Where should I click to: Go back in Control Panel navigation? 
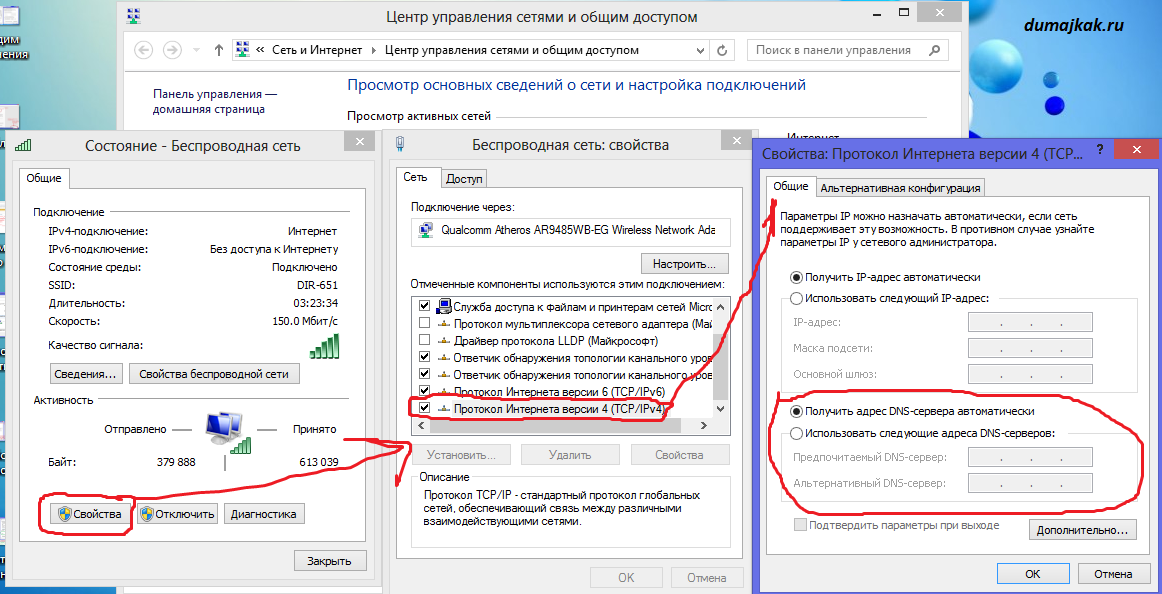point(144,50)
